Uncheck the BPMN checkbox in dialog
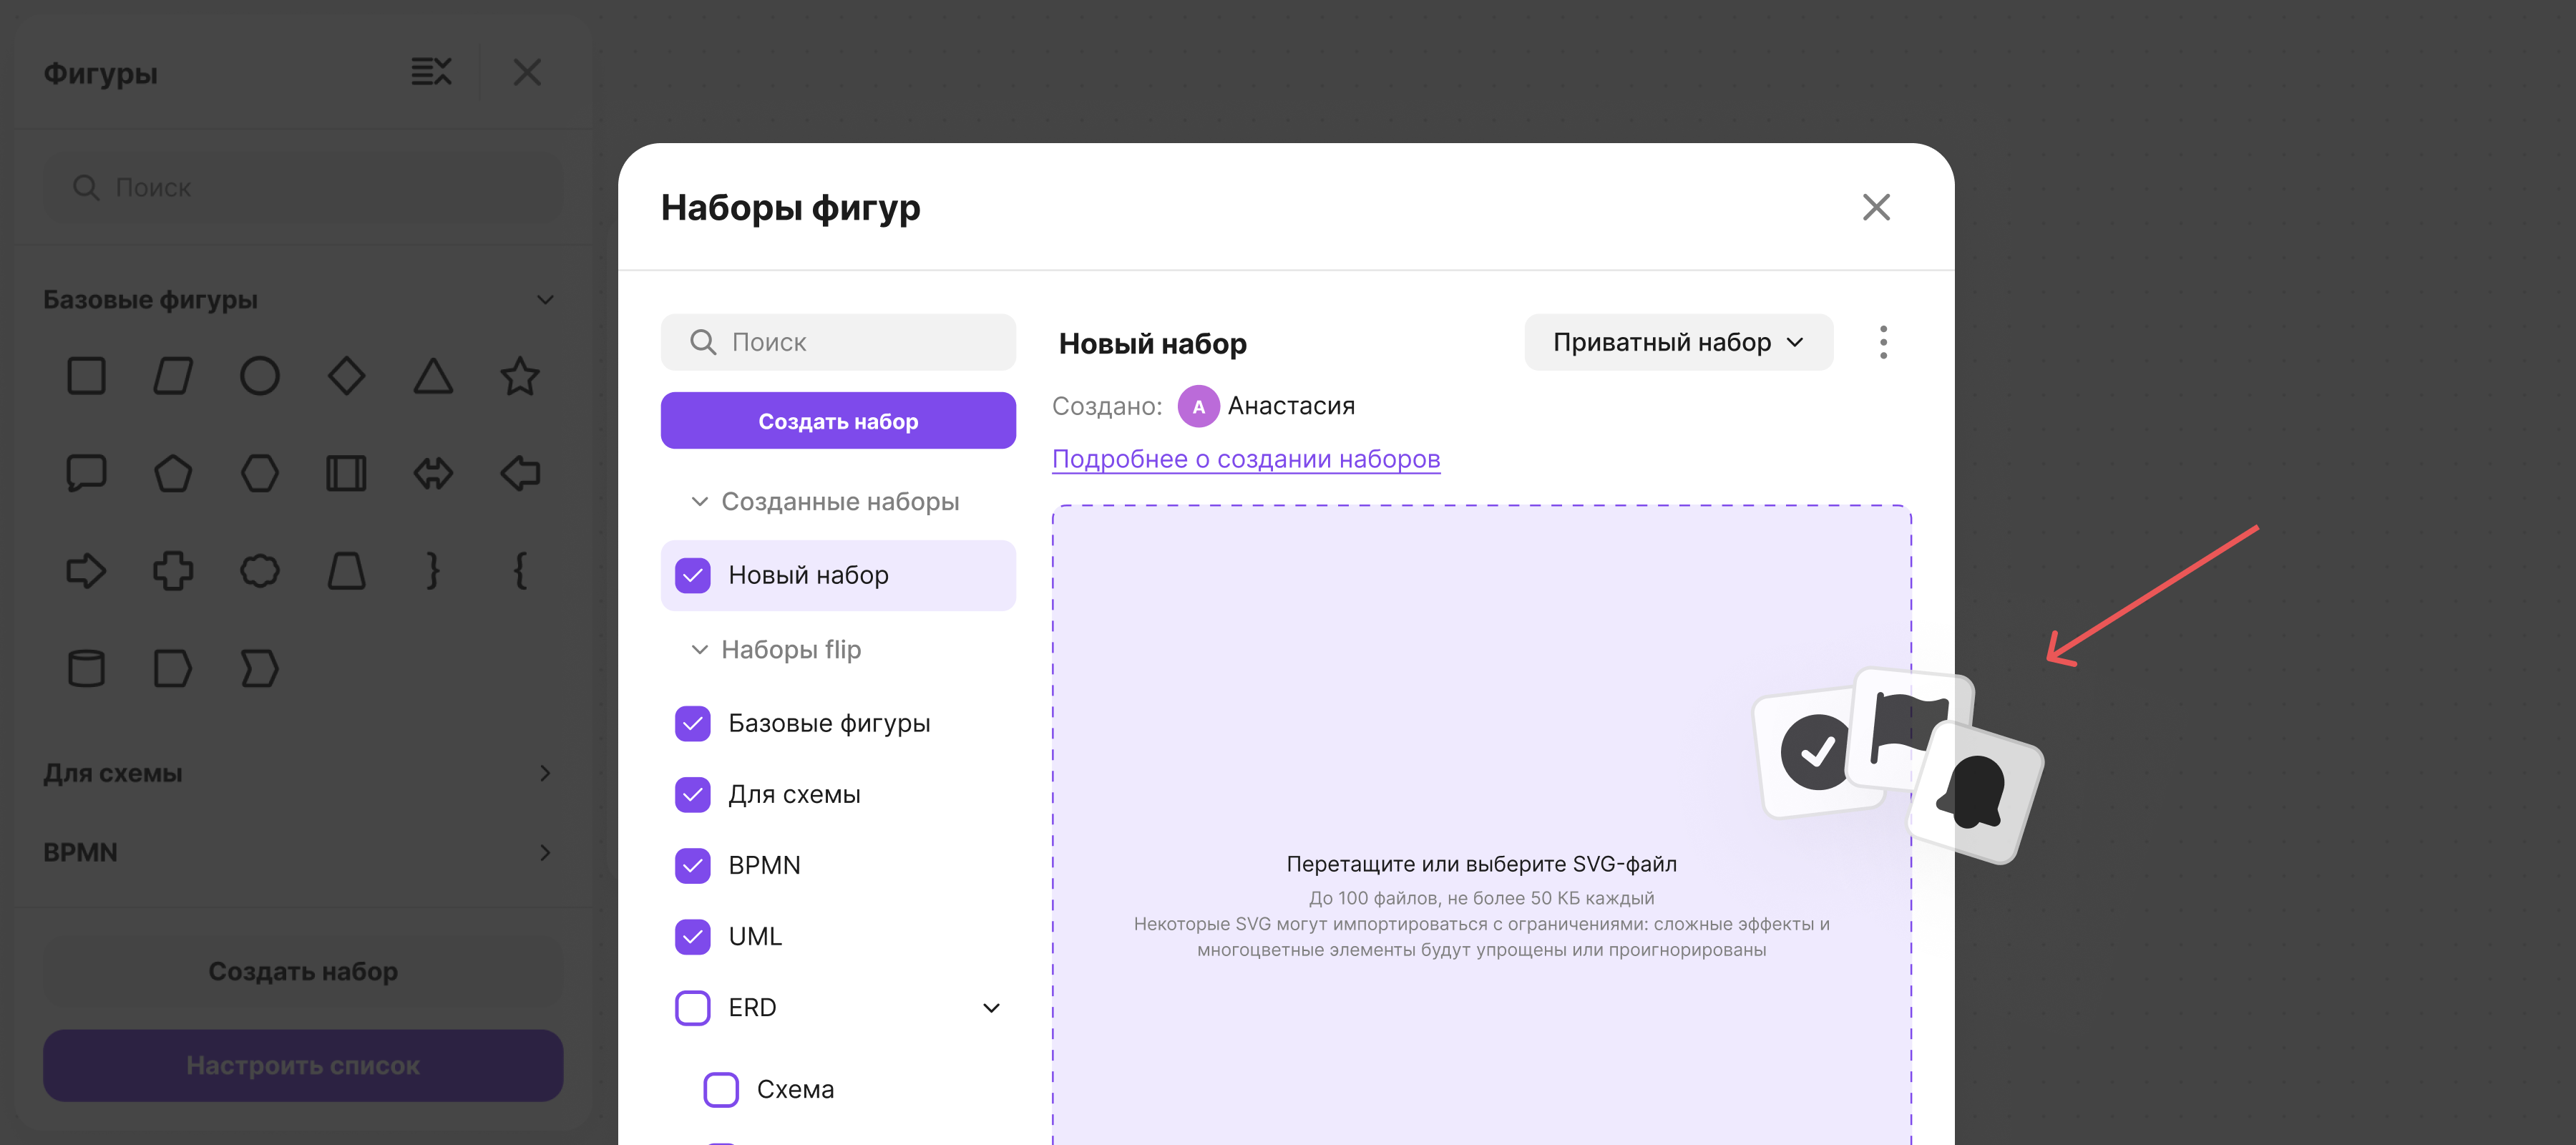2576x1145 pixels. (693, 866)
